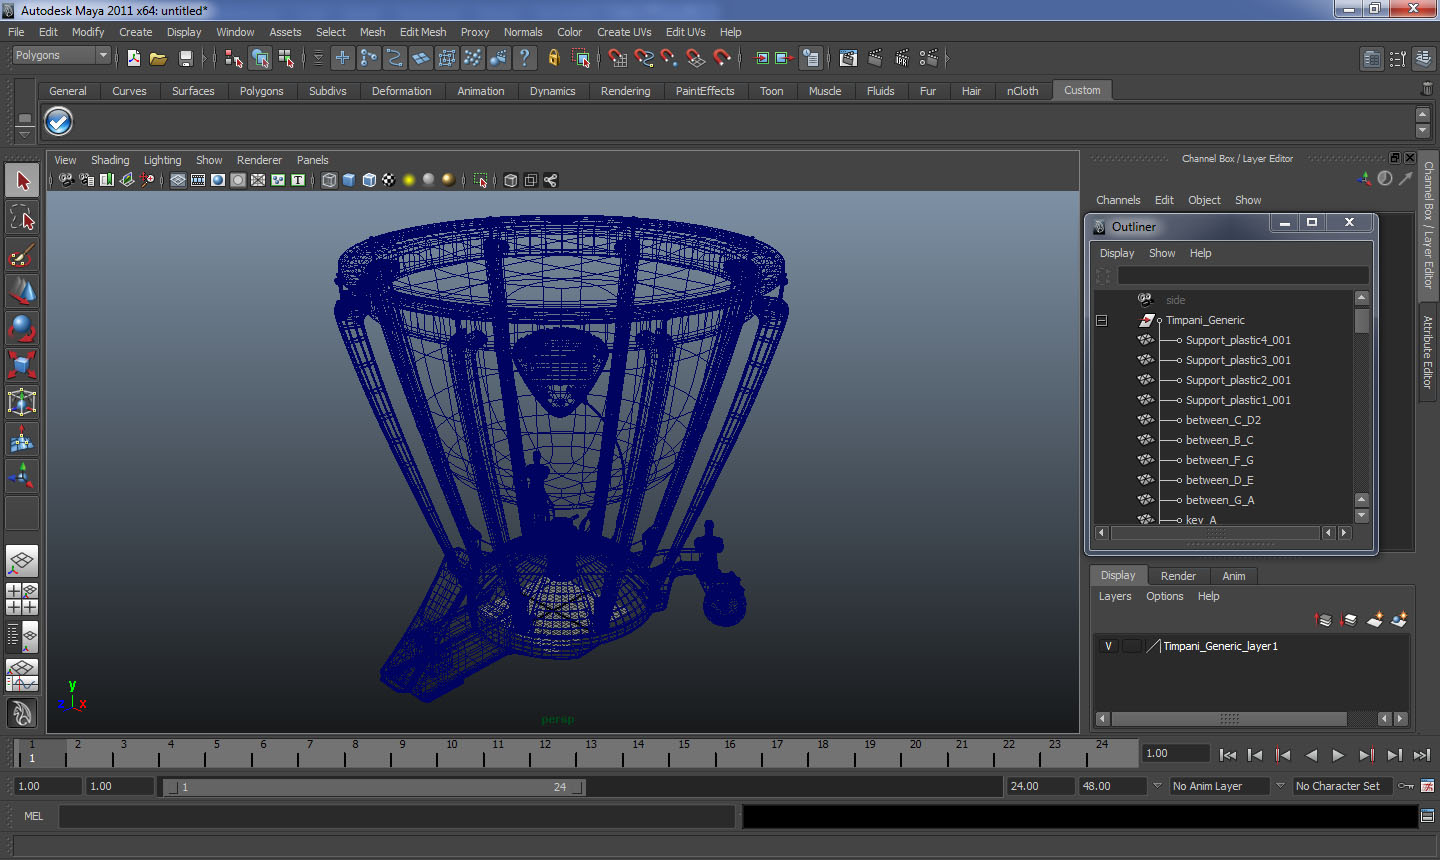Switch to the Anim layer tab
Screen dimensions: 1440x860
[x=1234, y=576]
